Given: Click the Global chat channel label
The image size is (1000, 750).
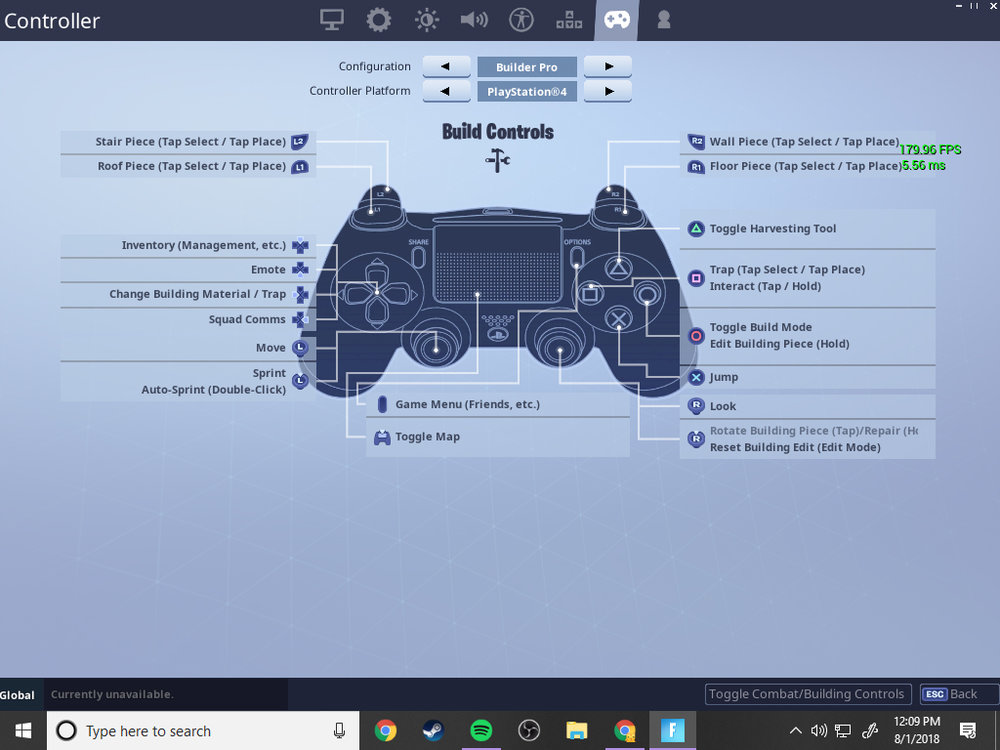Looking at the screenshot, I should pyautogui.click(x=17, y=695).
